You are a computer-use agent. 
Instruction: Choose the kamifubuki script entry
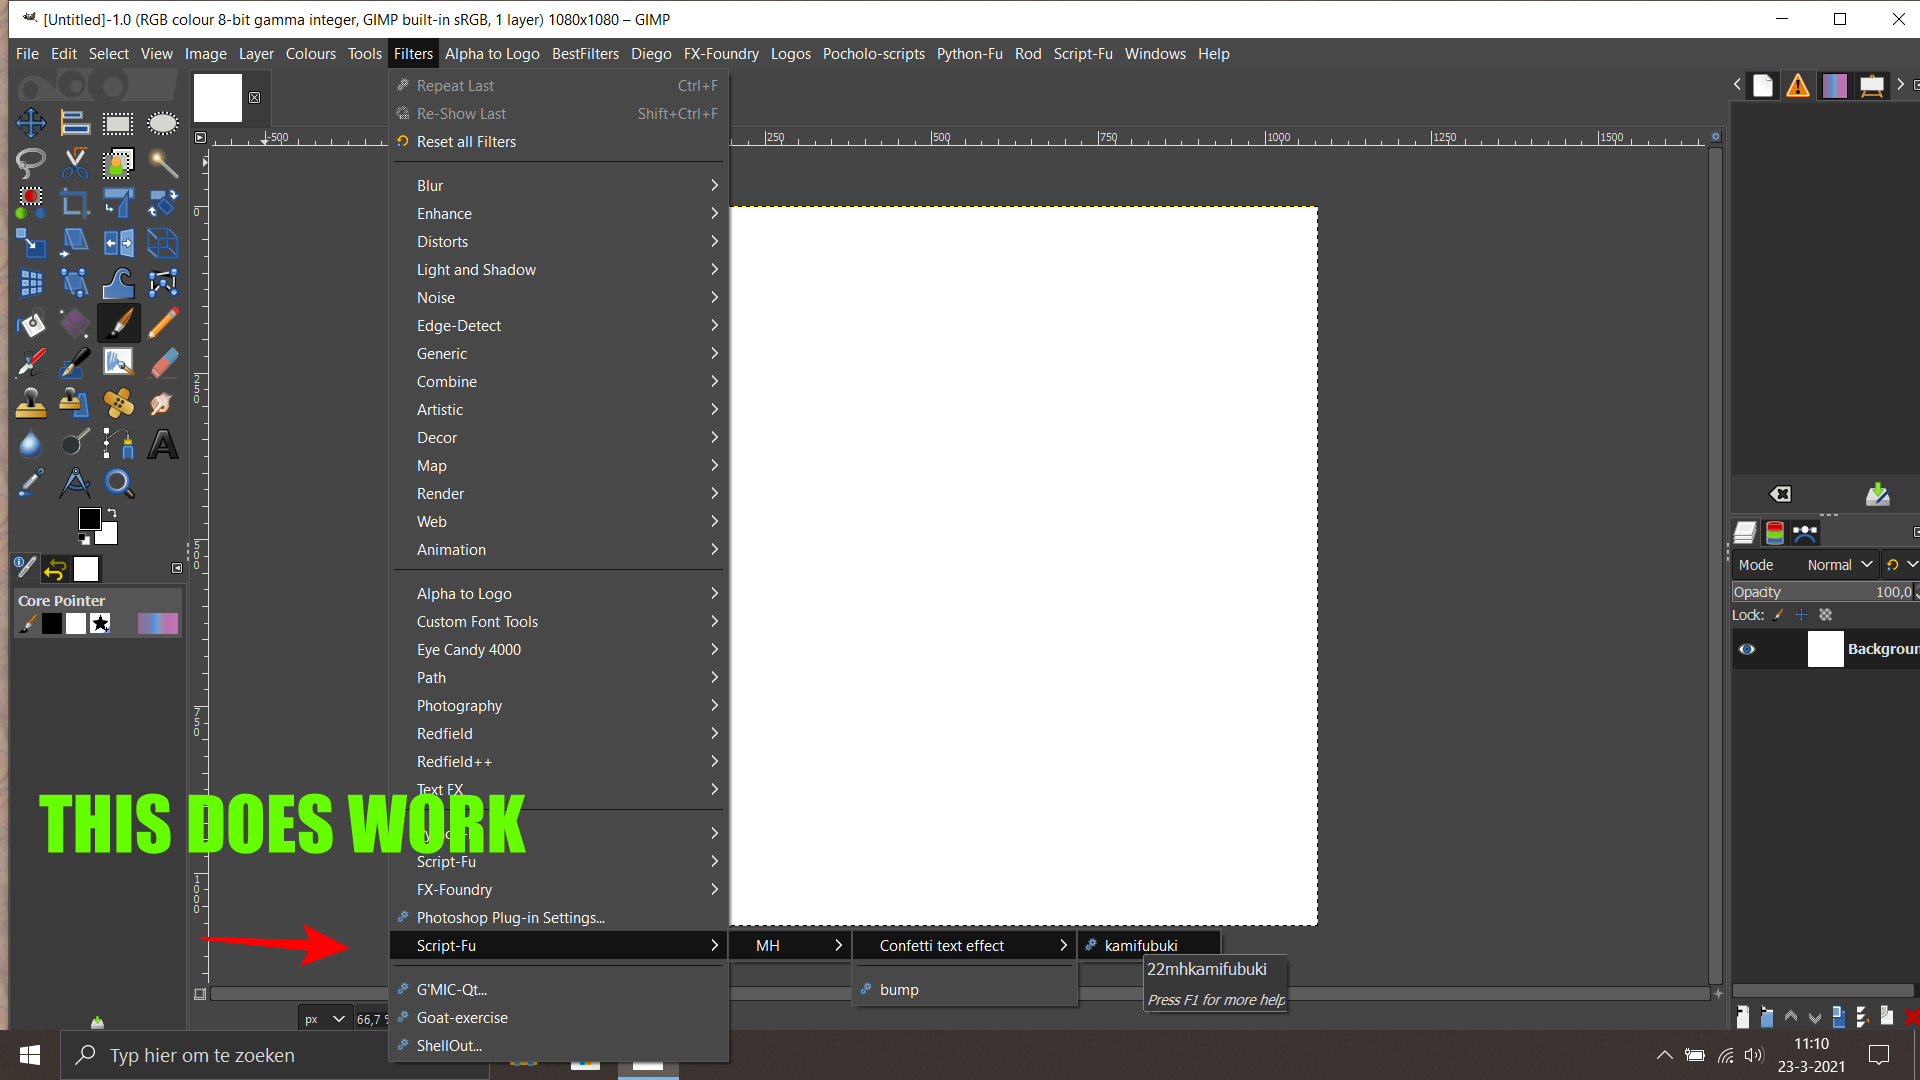[x=1150, y=946]
